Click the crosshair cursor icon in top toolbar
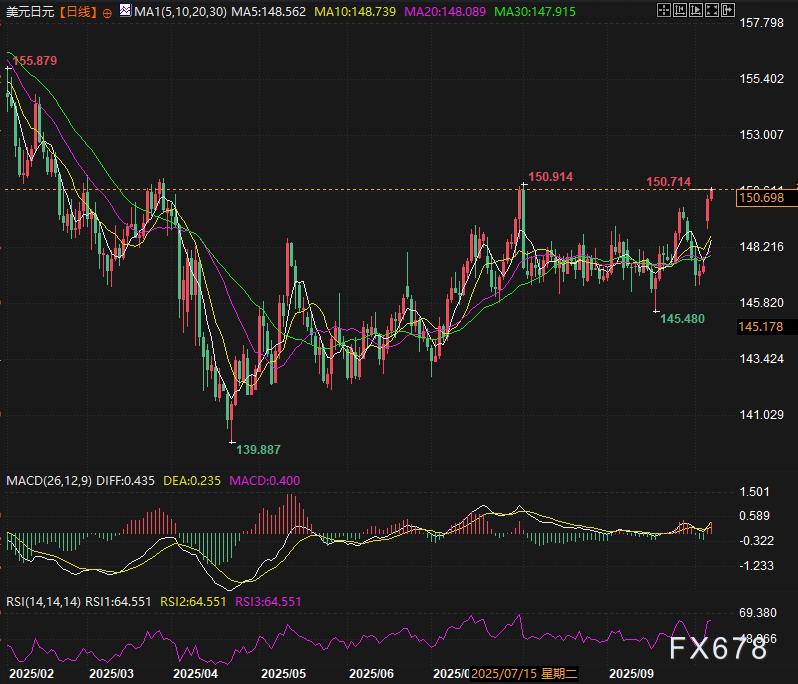 665,11
